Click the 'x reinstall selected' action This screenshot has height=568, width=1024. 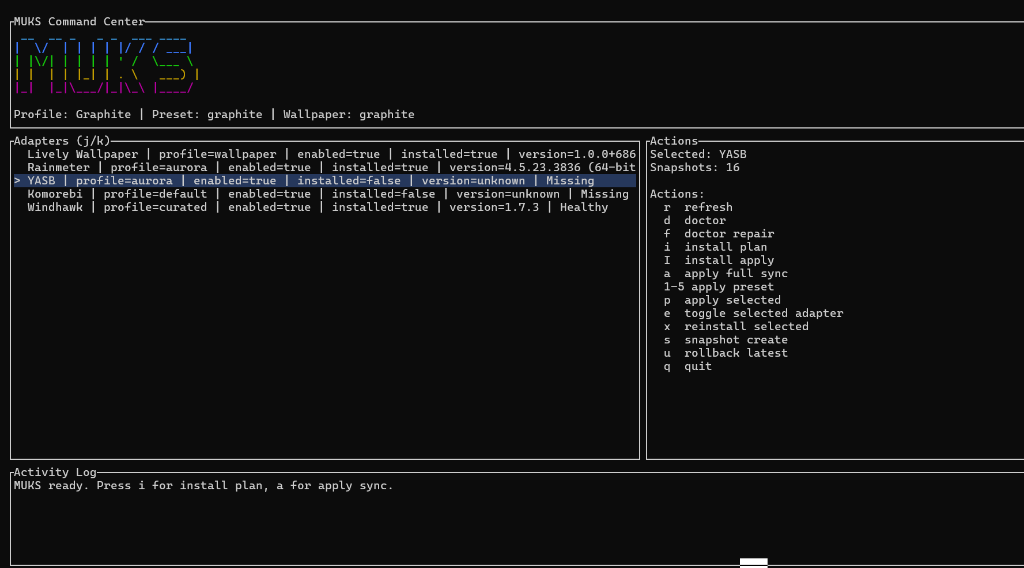tap(736, 326)
